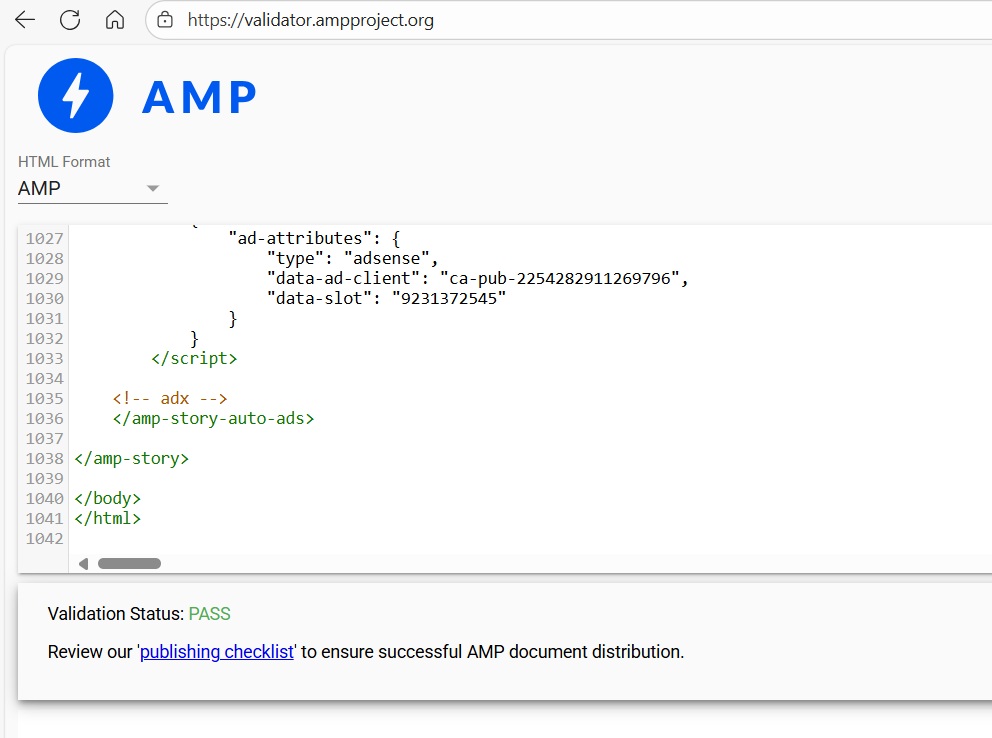The height and width of the screenshot is (738, 992).
Task: Click the AMP lightning bolt logo
Action: [x=76, y=95]
